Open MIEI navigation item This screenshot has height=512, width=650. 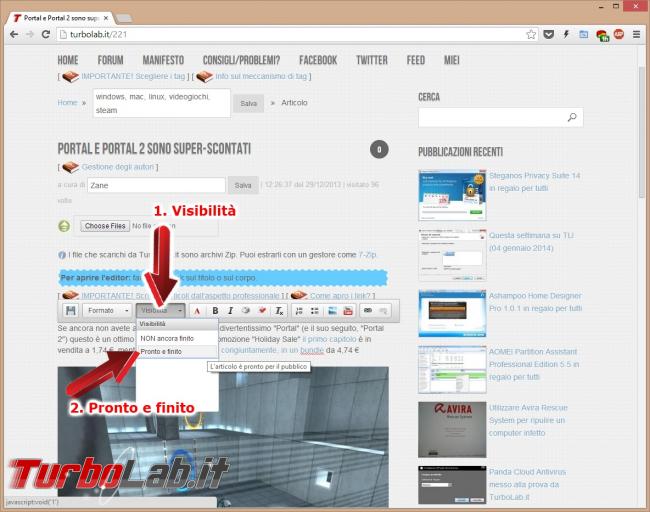[x=452, y=60]
